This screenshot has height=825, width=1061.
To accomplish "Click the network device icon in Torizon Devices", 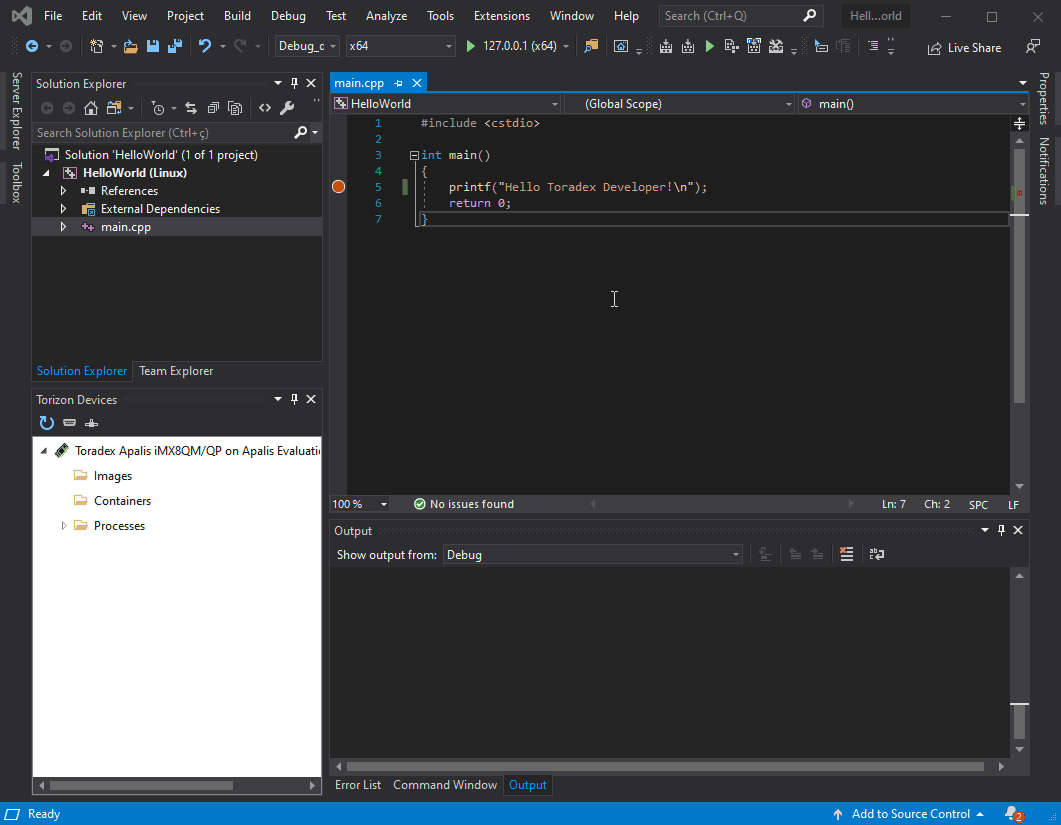I will pyautogui.click(x=91, y=423).
